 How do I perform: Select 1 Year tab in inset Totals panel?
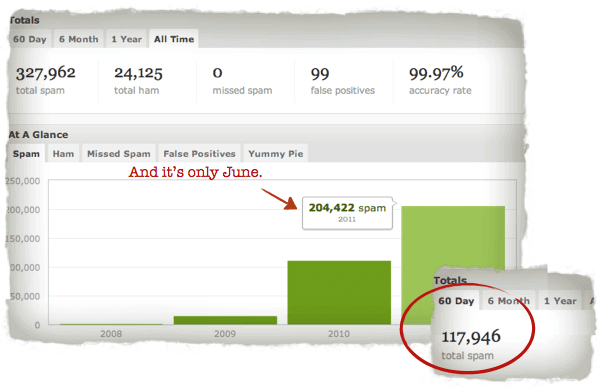point(560,301)
